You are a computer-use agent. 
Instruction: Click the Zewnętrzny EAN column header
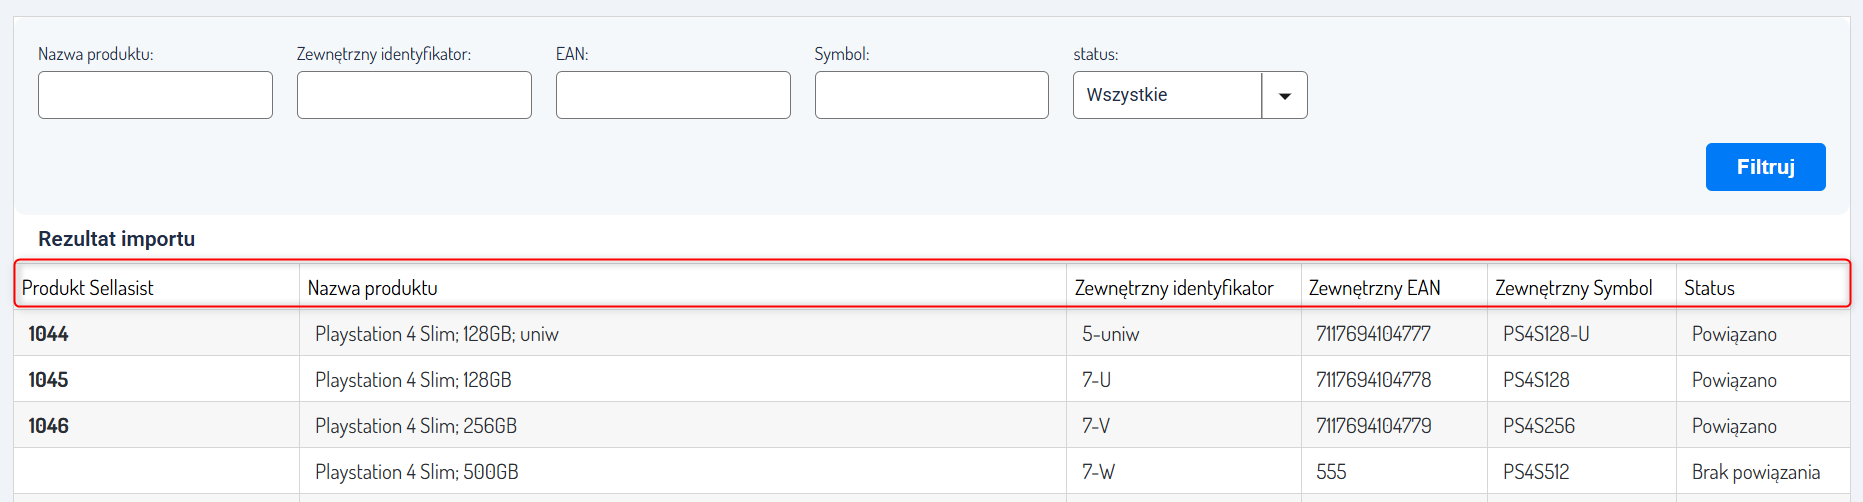1375,288
